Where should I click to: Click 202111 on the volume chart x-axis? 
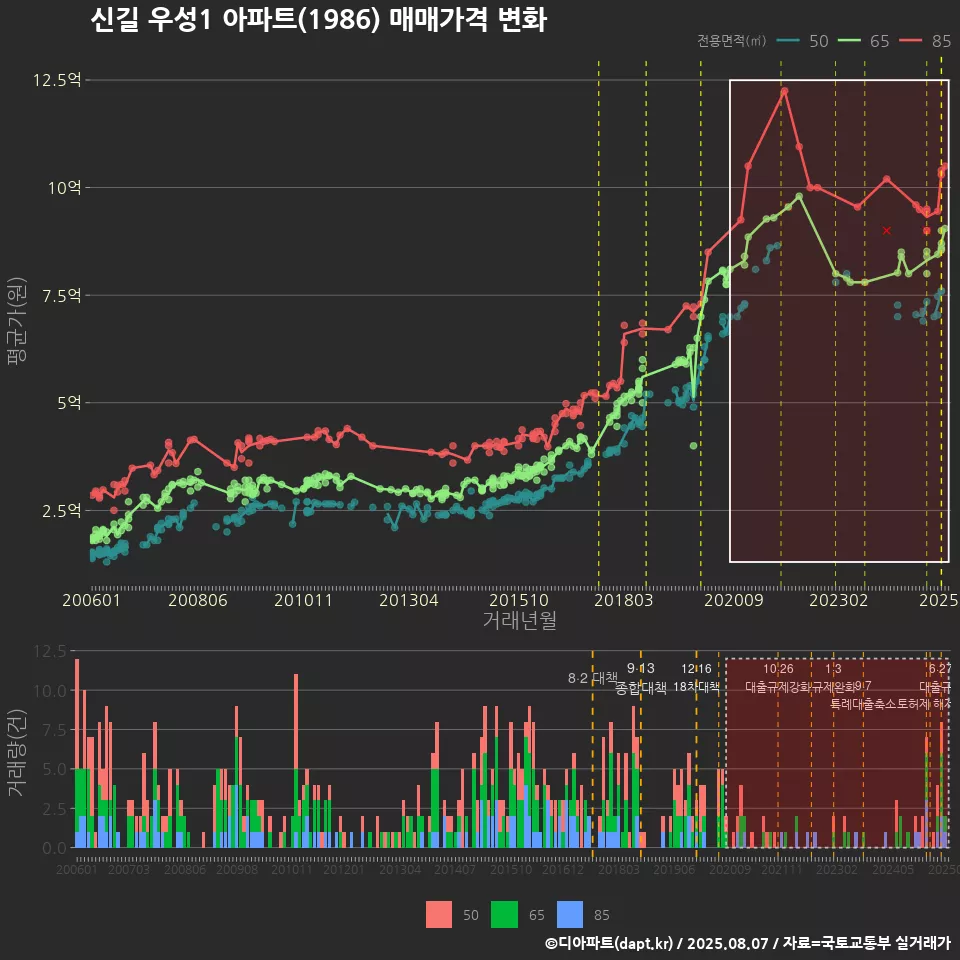tap(782, 869)
